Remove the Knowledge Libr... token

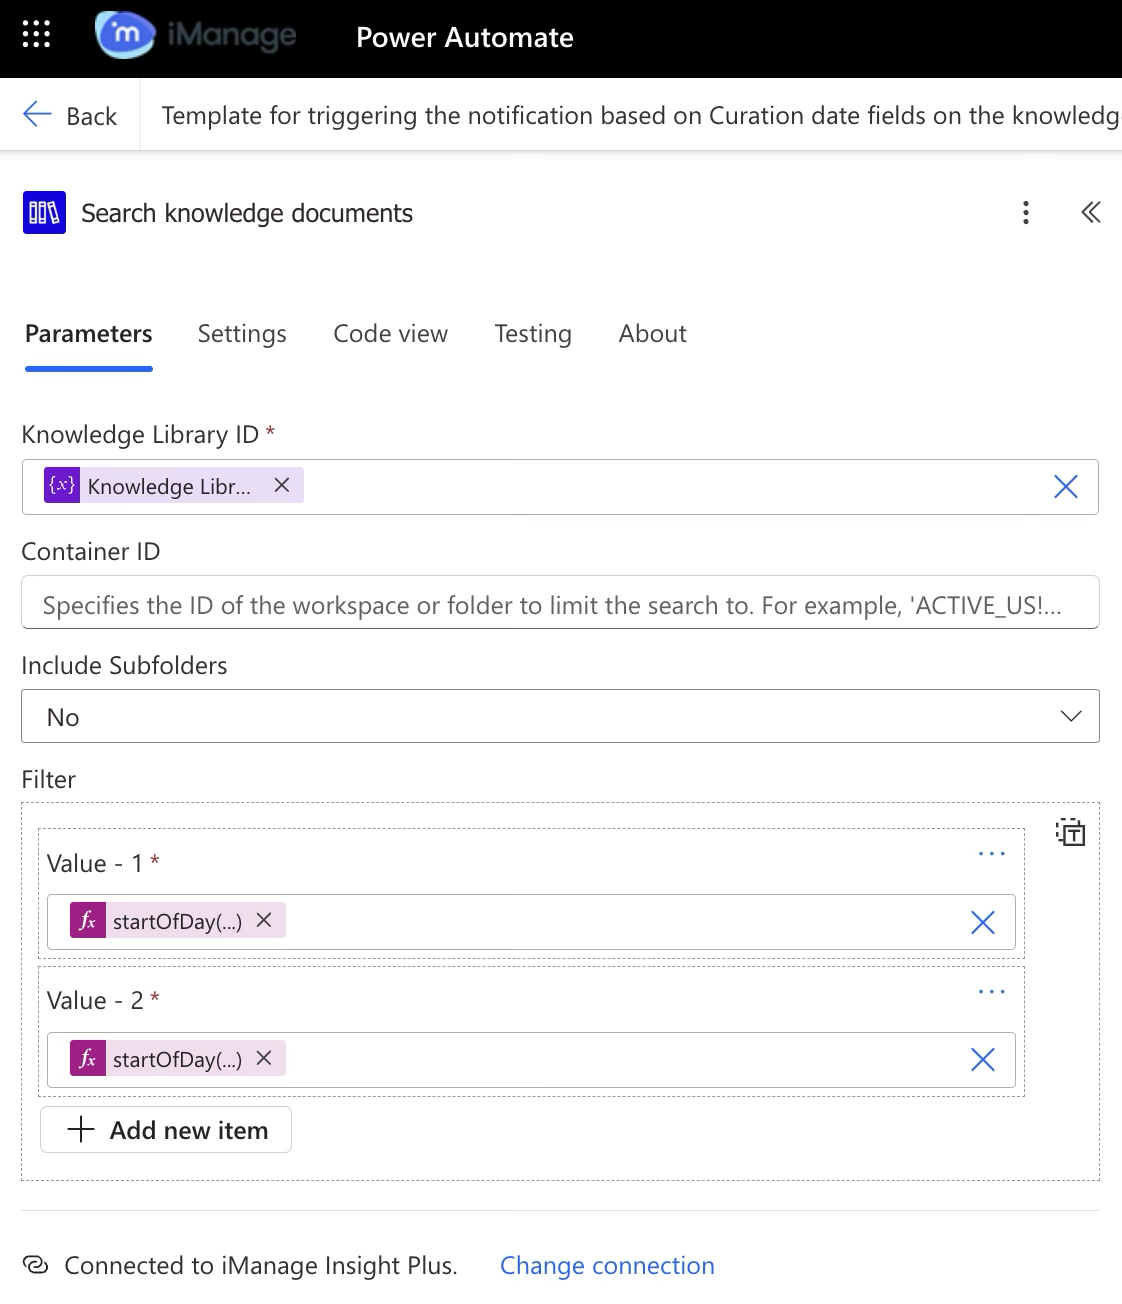tap(282, 485)
